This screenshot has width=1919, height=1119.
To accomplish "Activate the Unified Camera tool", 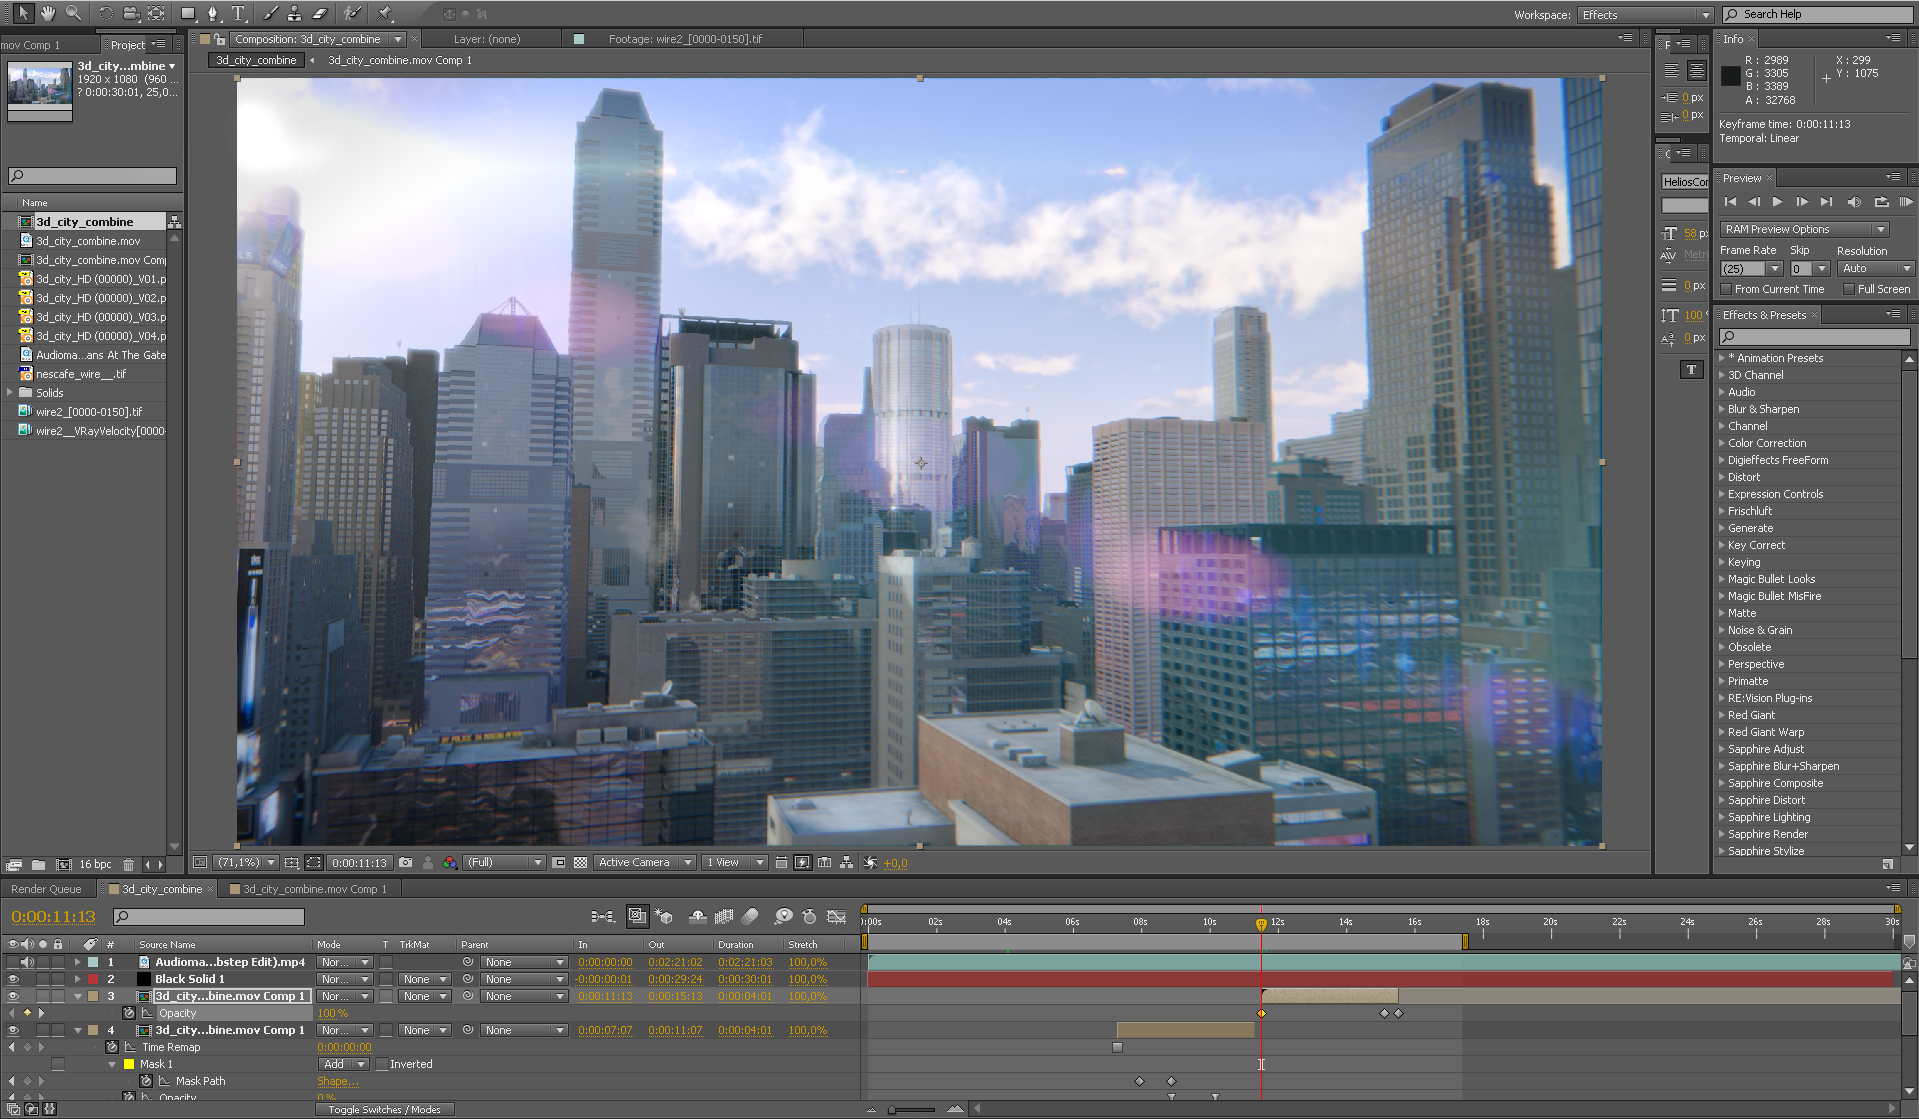I will 131,13.
